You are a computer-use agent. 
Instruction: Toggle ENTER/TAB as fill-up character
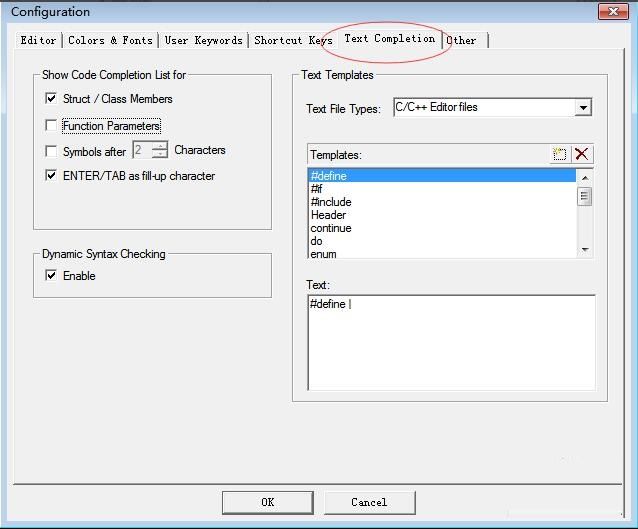tap(51, 176)
